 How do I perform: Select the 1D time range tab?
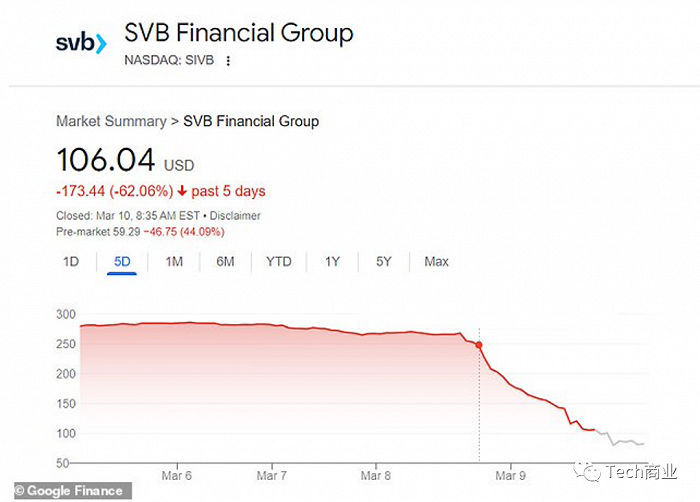pos(71,262)
